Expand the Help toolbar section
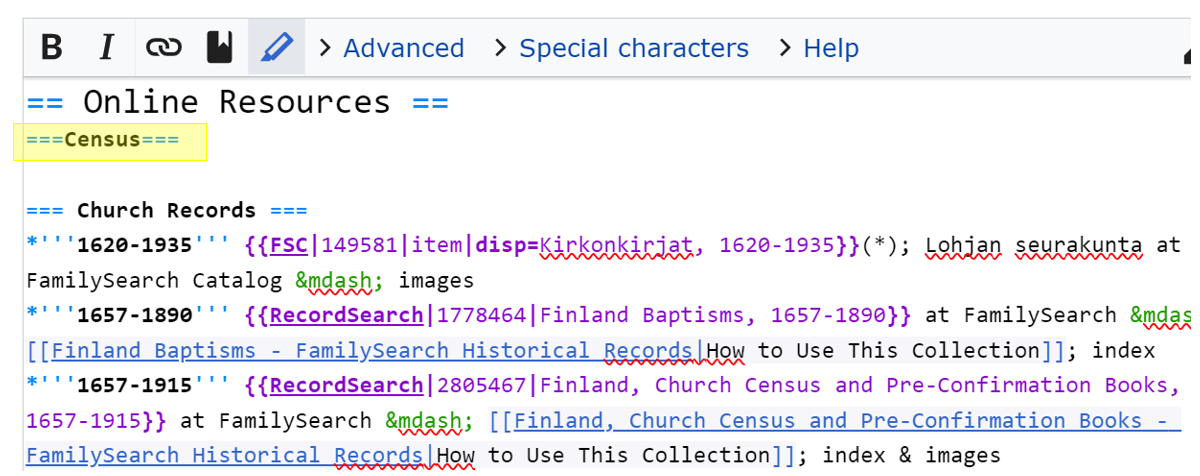The height and width of the screenshot is (476, 1200). coord(818,48)
